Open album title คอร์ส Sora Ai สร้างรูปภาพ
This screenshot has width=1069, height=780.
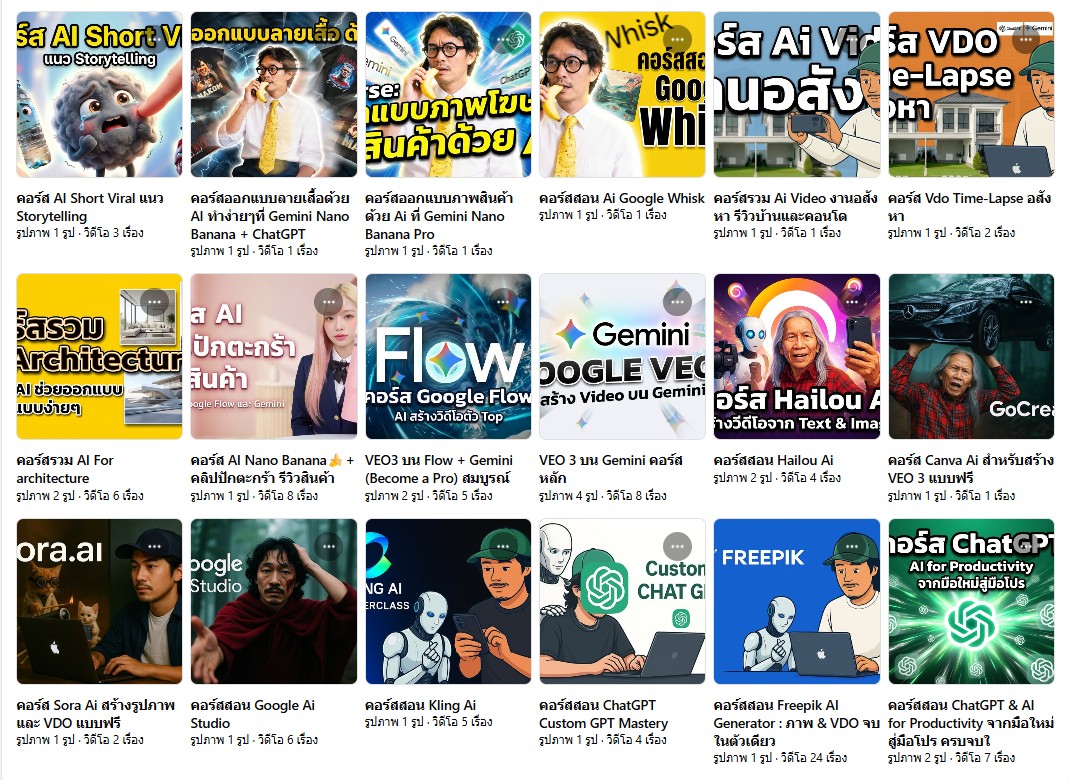click(95, 714)
